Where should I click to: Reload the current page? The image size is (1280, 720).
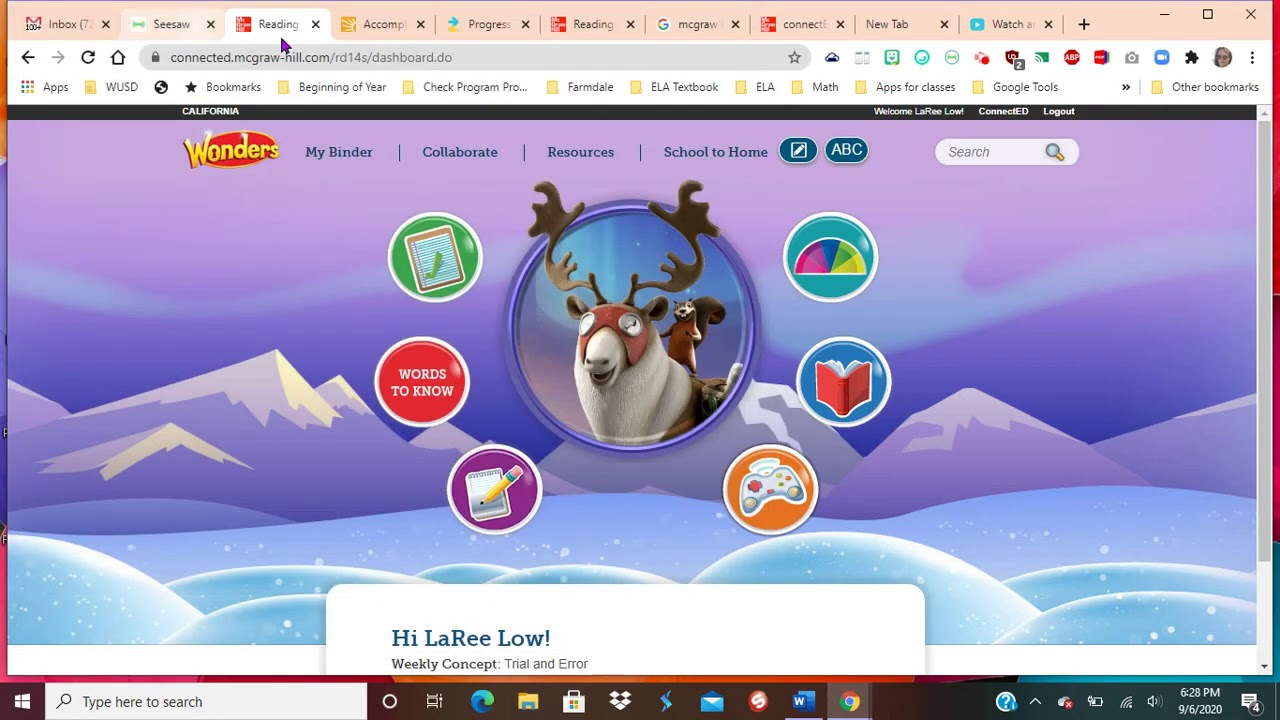[88, 57]
